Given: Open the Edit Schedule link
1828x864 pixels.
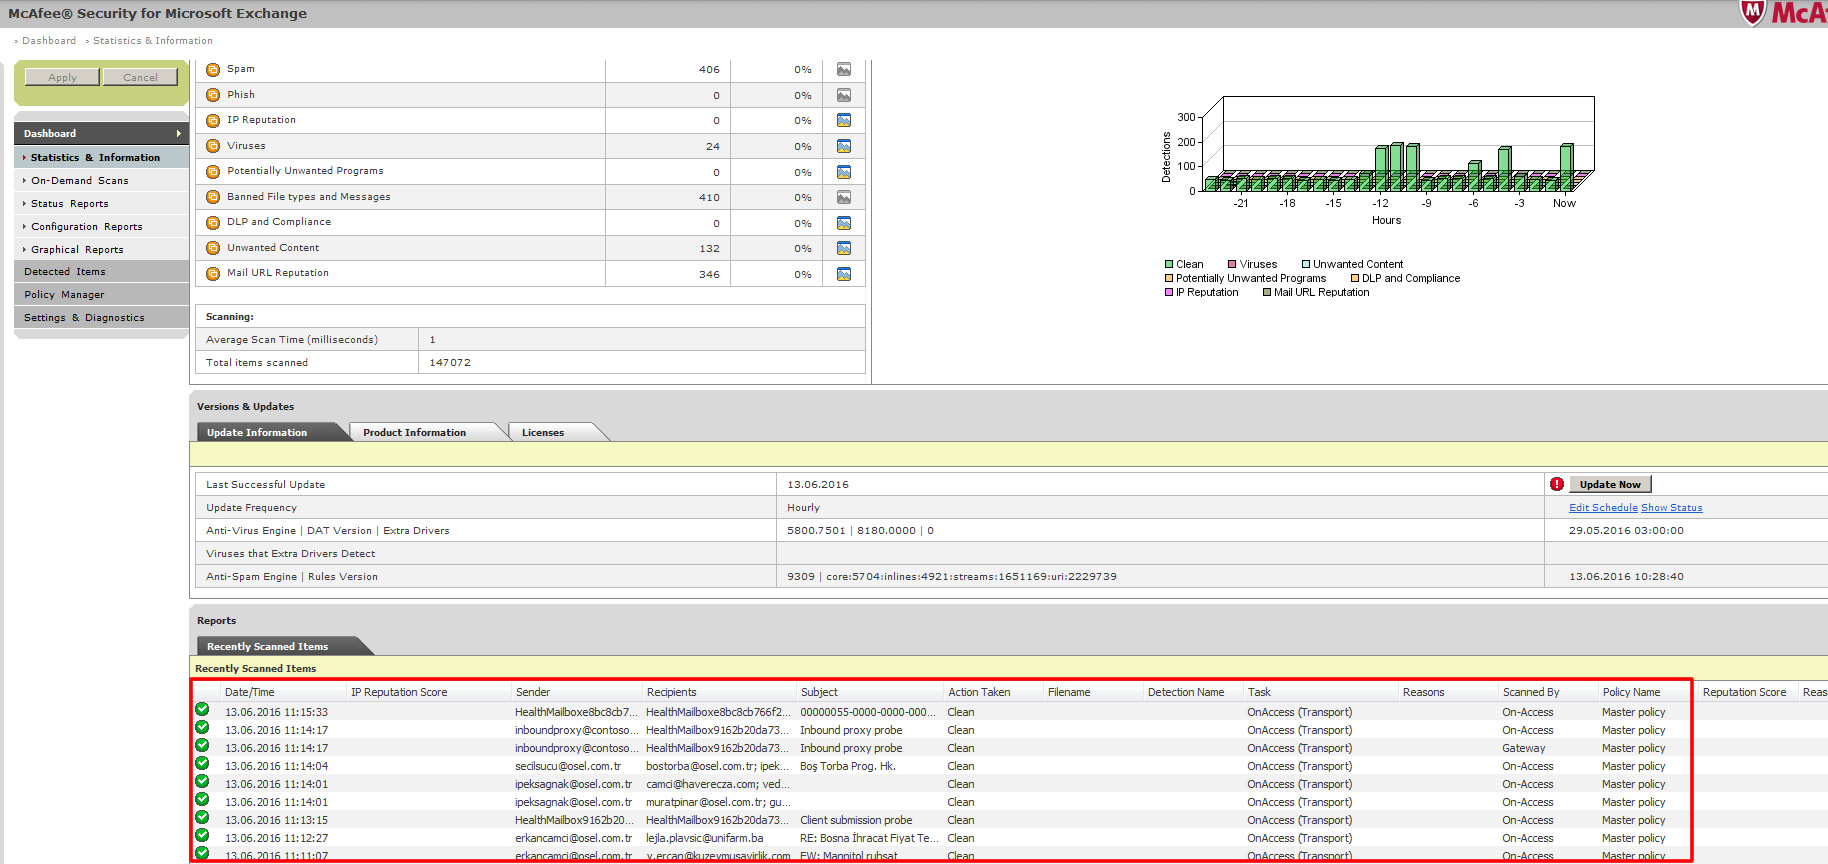Looking at the screenshot, I should pos(1603,508).
